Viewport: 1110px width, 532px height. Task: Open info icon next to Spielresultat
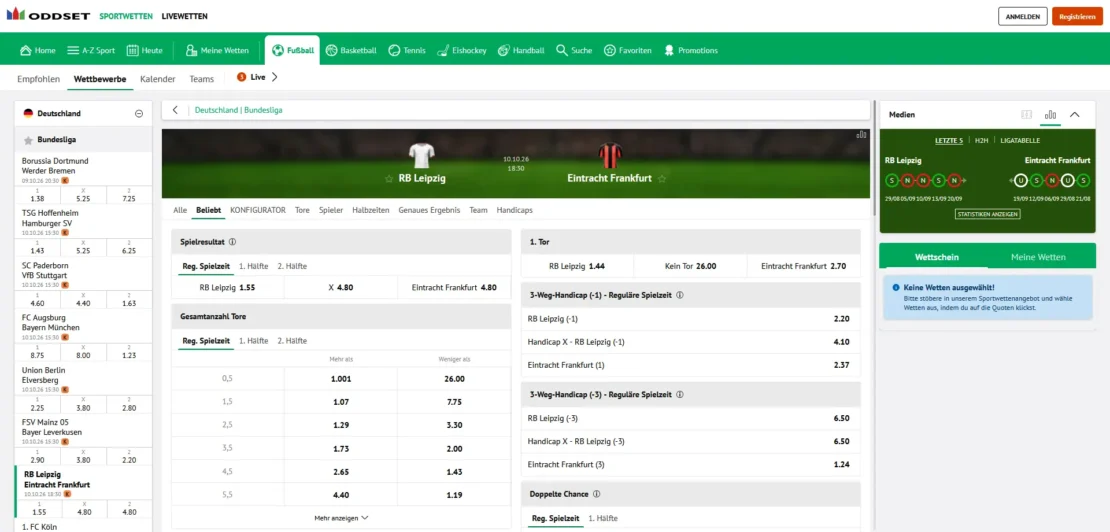click(x=232, y=241)
